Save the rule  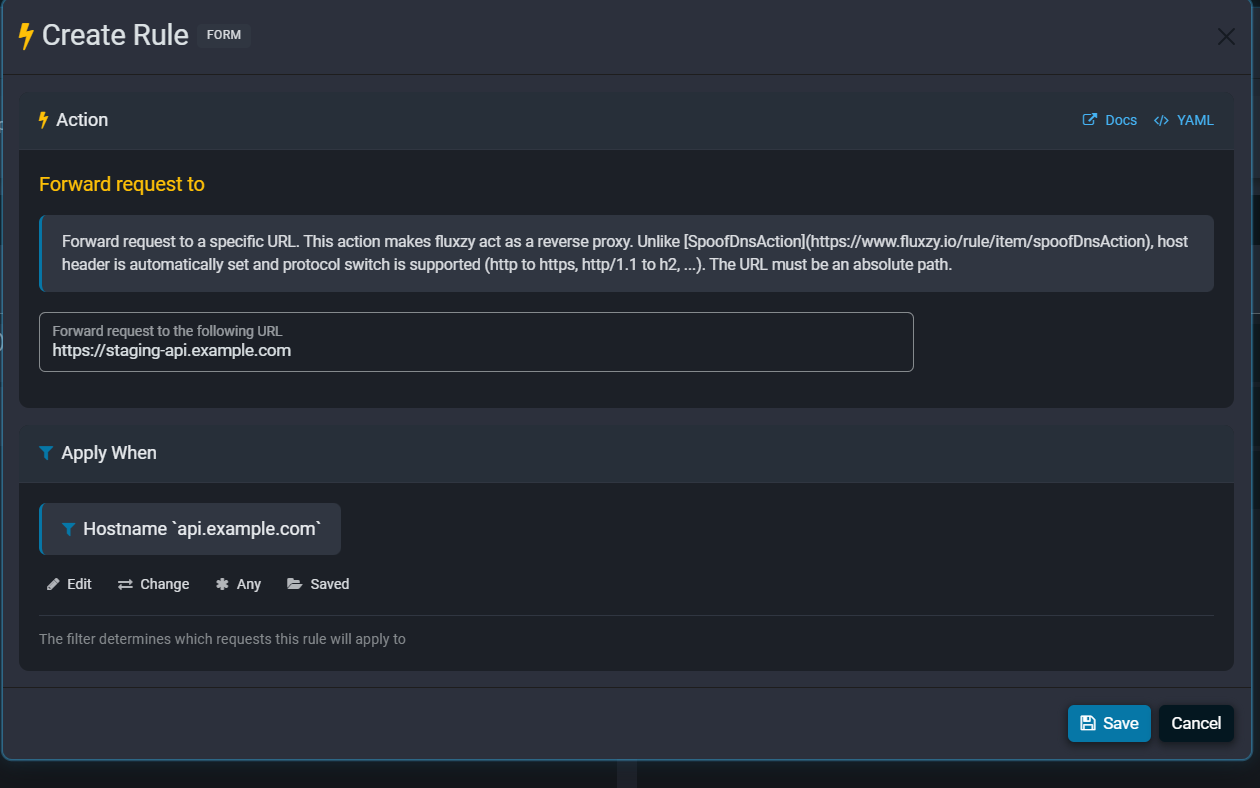coord(1109,723)
